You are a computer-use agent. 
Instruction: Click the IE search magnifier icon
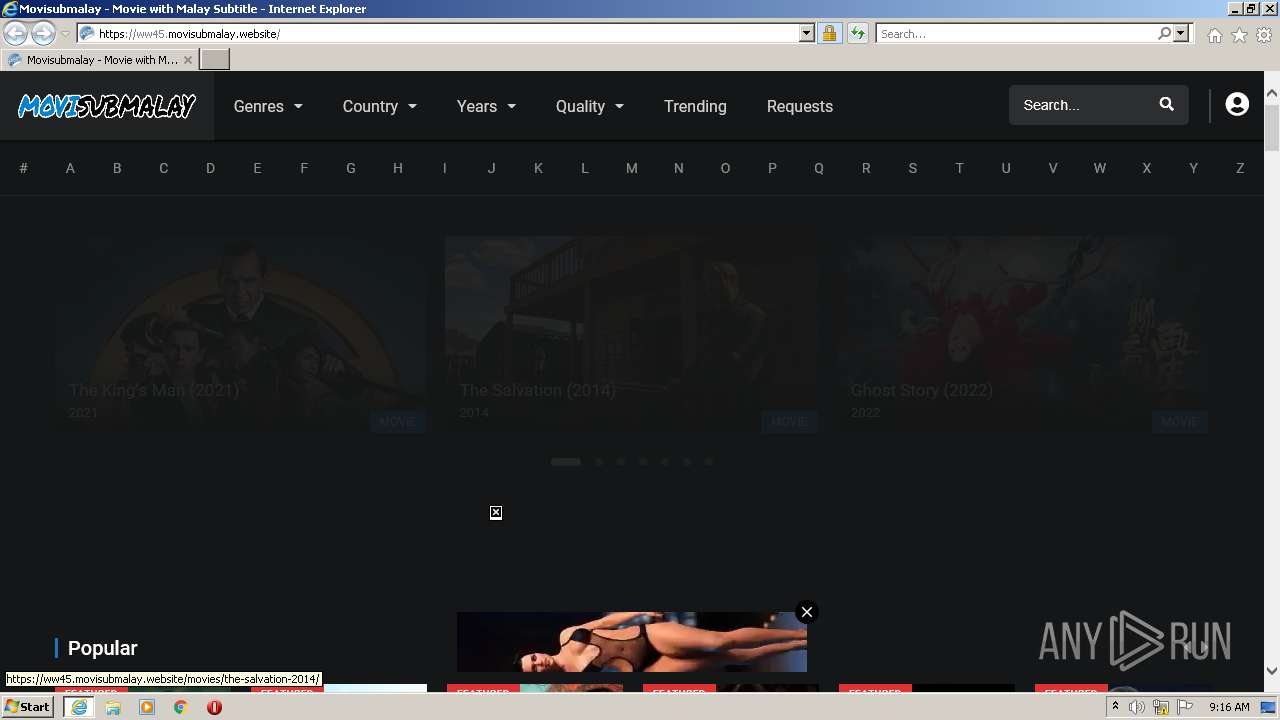click(x=1164, y=33)
